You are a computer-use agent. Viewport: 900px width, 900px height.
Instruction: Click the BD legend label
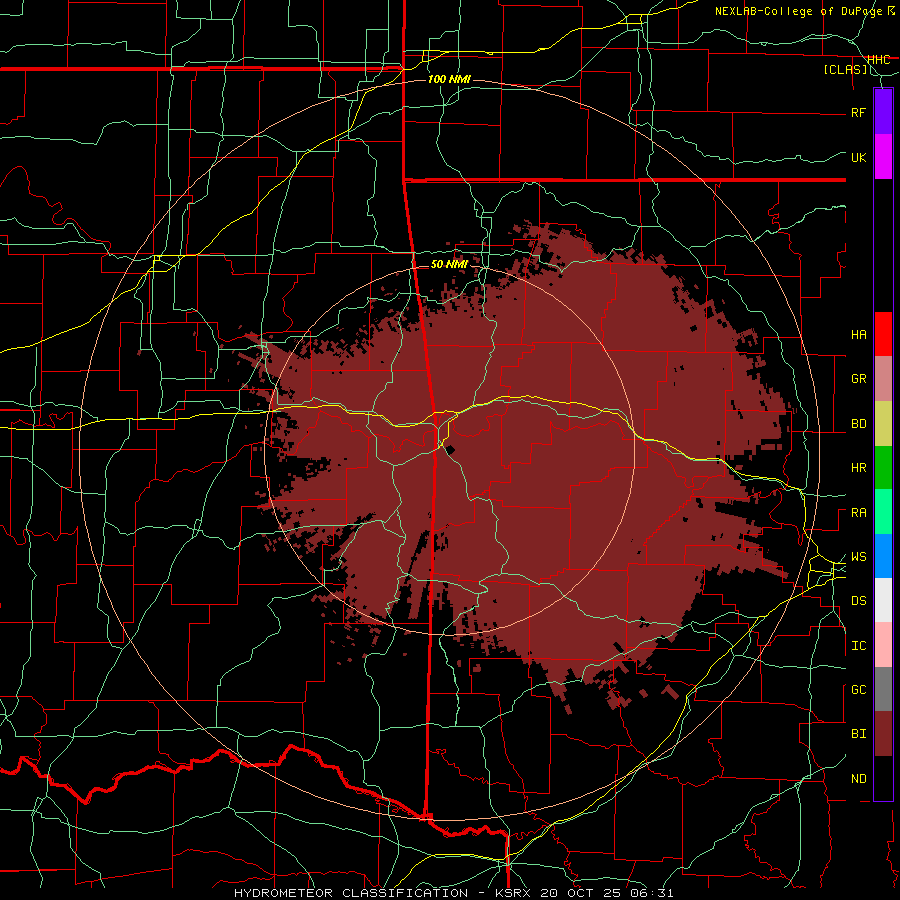858,424
